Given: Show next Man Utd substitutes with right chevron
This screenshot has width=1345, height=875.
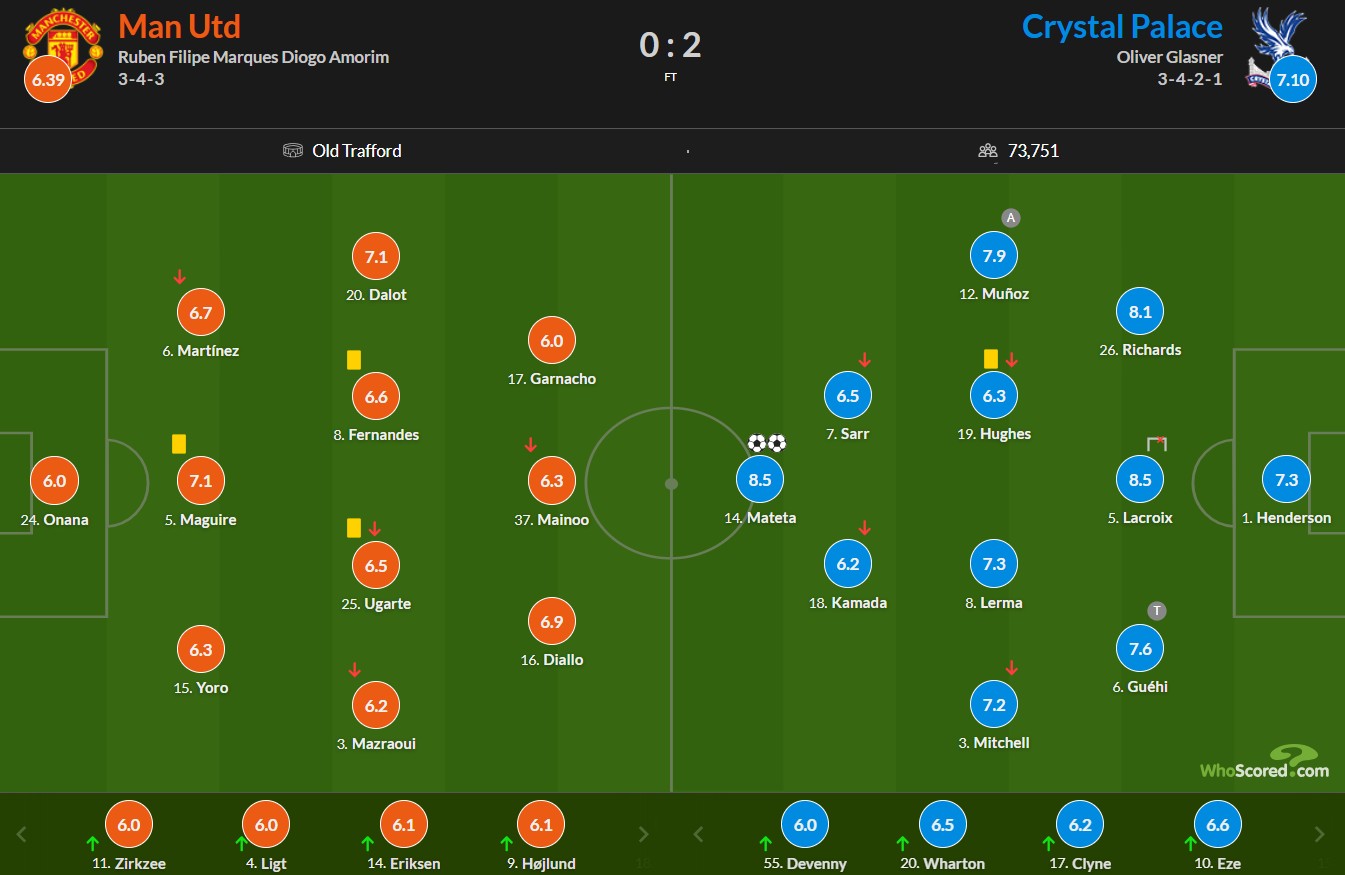Looking at the screenshot, I should click(x=644, y=834).
